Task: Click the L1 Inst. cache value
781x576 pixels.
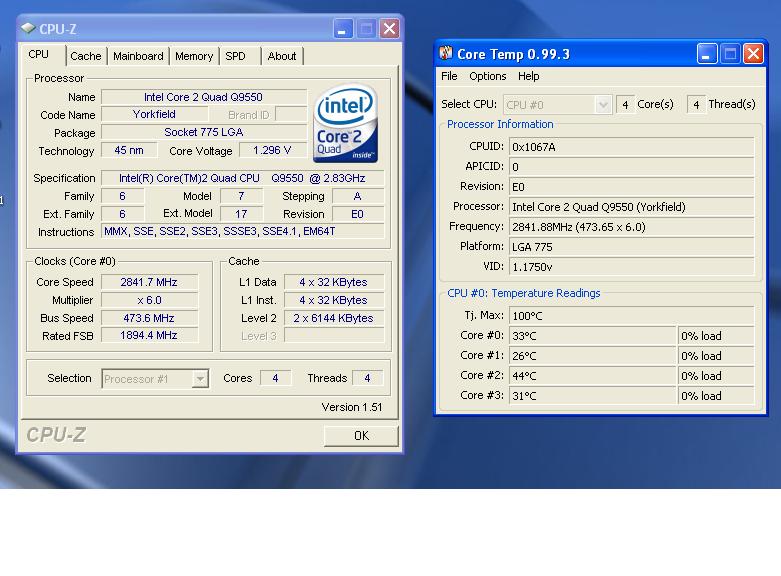Action: (334, 300)
